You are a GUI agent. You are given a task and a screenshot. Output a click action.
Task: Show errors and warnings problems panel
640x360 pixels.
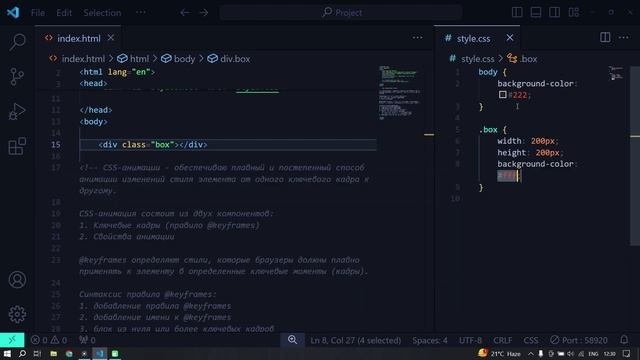pos(49,340)
